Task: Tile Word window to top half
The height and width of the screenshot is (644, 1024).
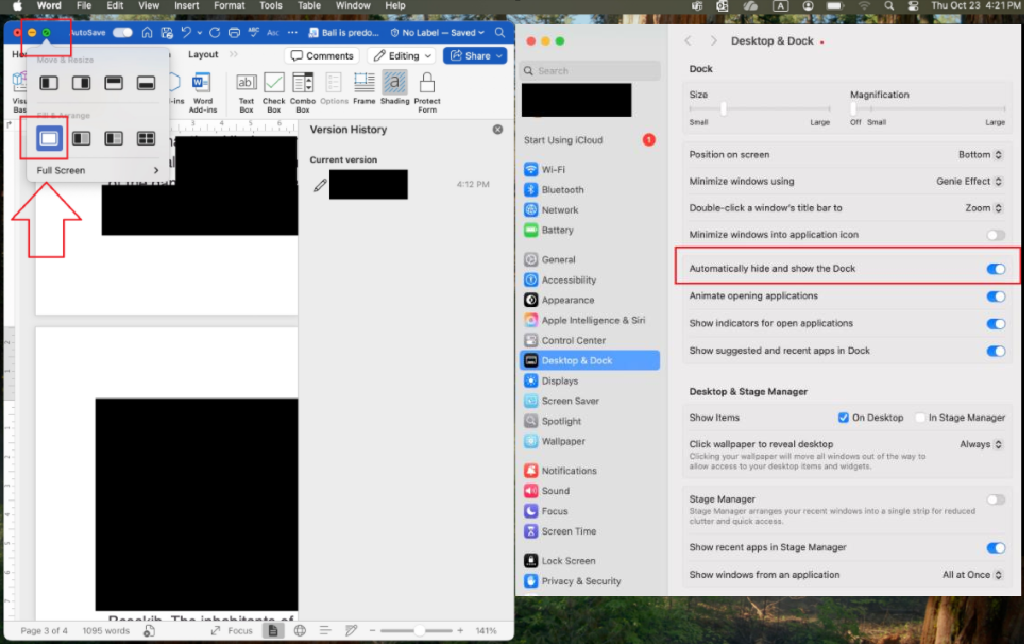Action: [x=114, y=83]
